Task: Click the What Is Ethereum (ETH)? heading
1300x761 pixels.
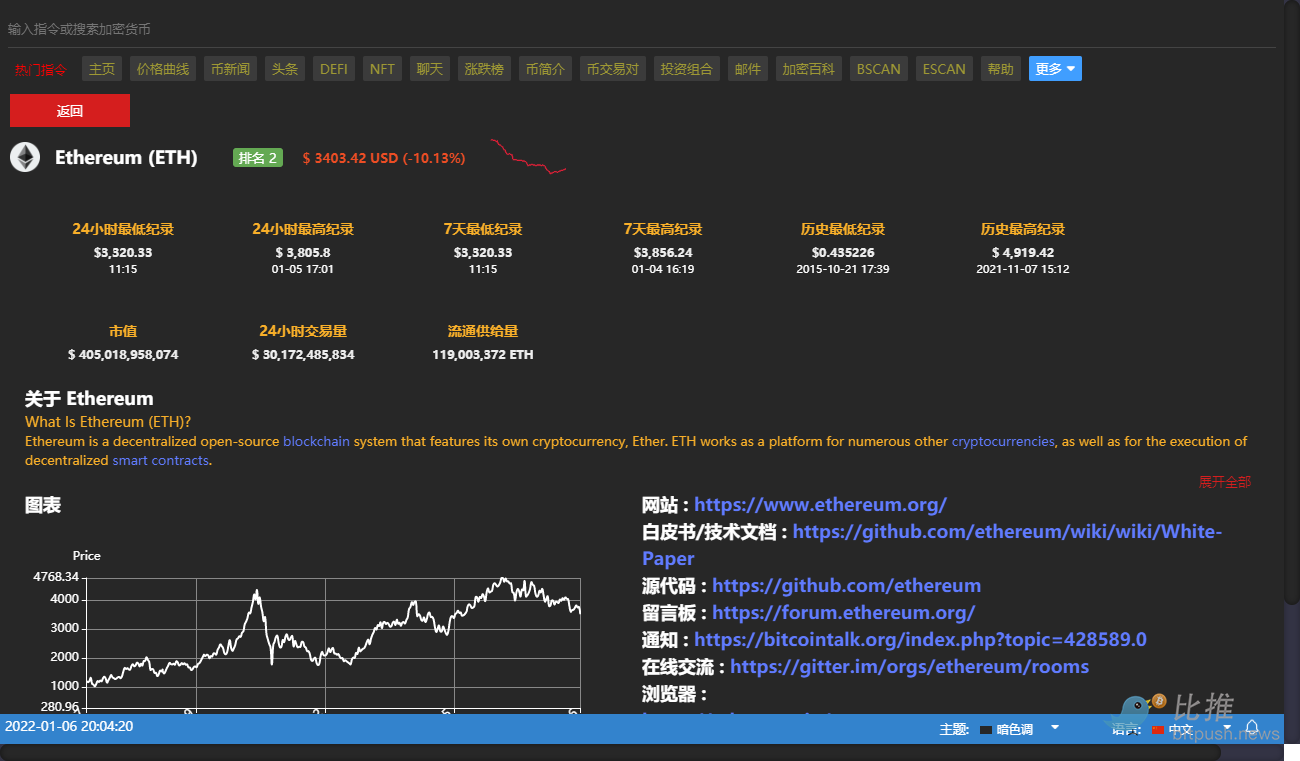Action: tap(108, 422)
